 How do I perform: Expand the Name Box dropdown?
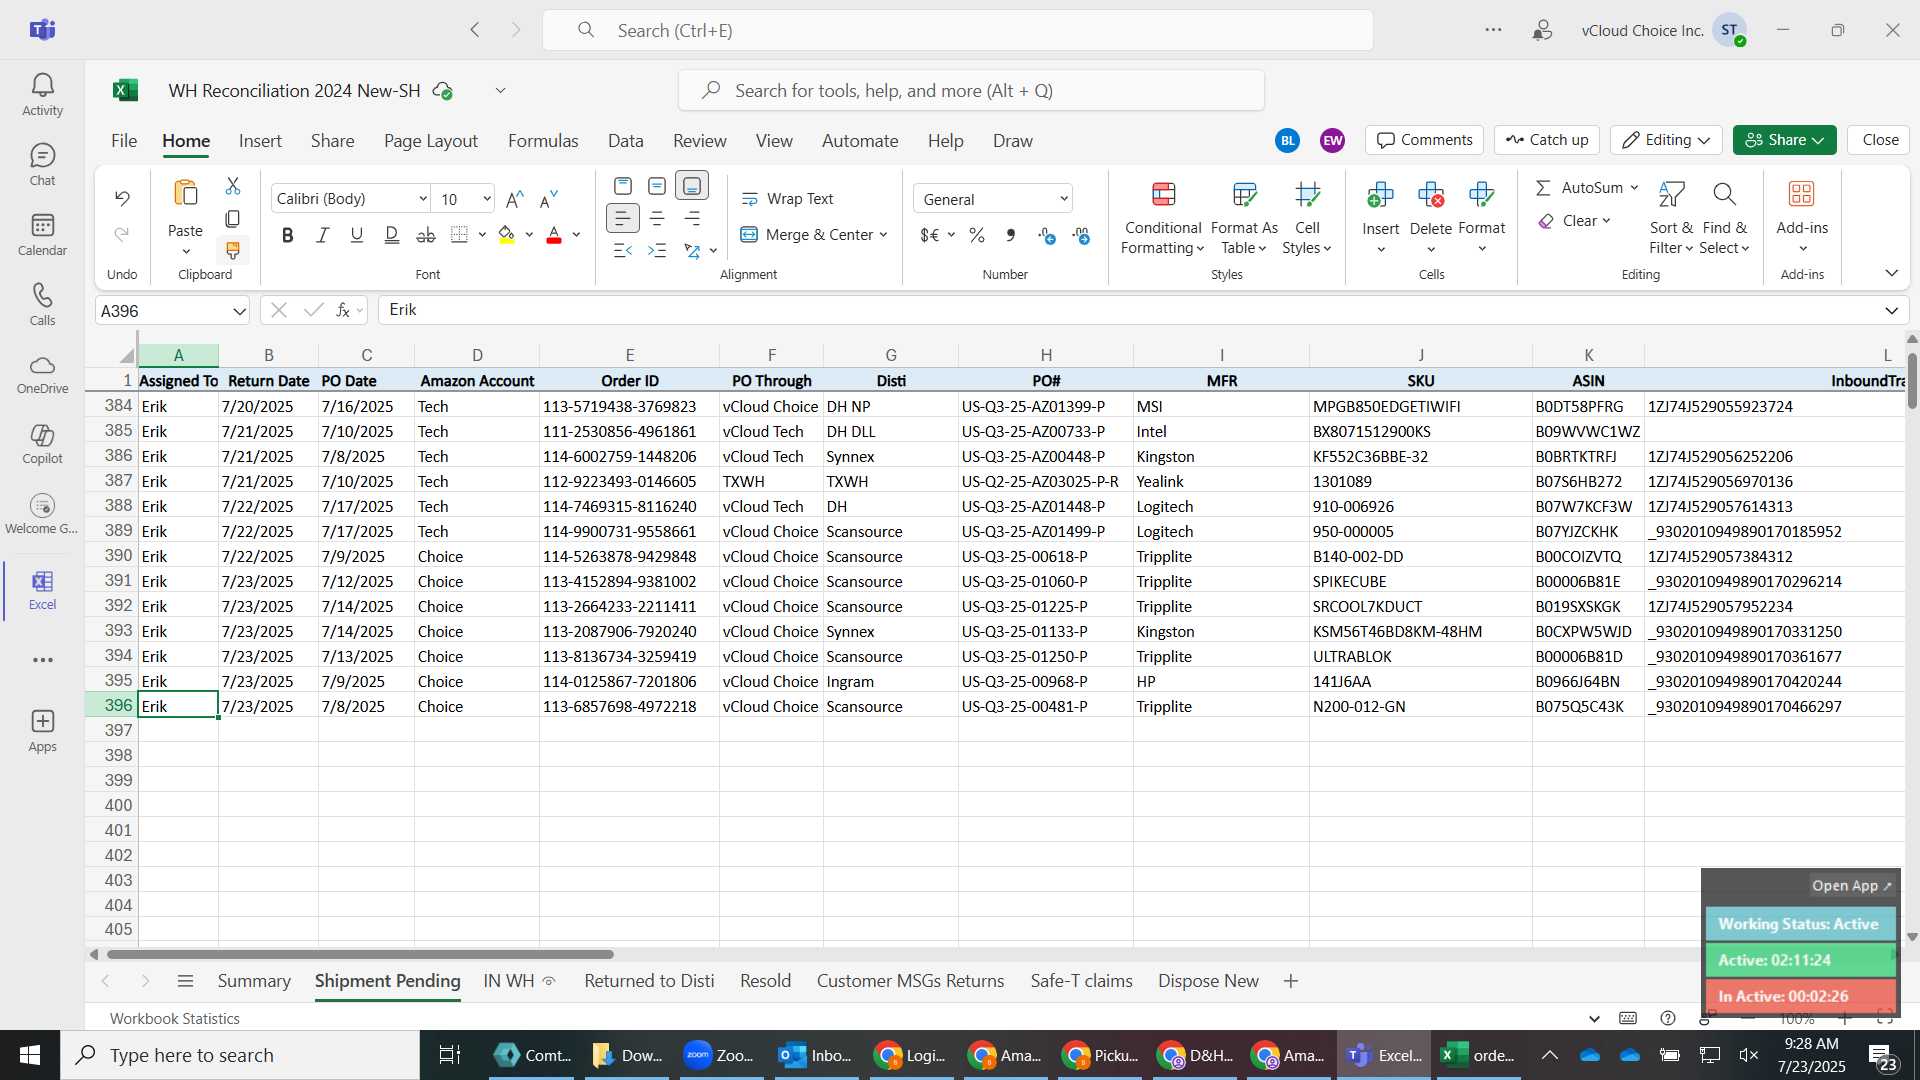coord(239,311)
